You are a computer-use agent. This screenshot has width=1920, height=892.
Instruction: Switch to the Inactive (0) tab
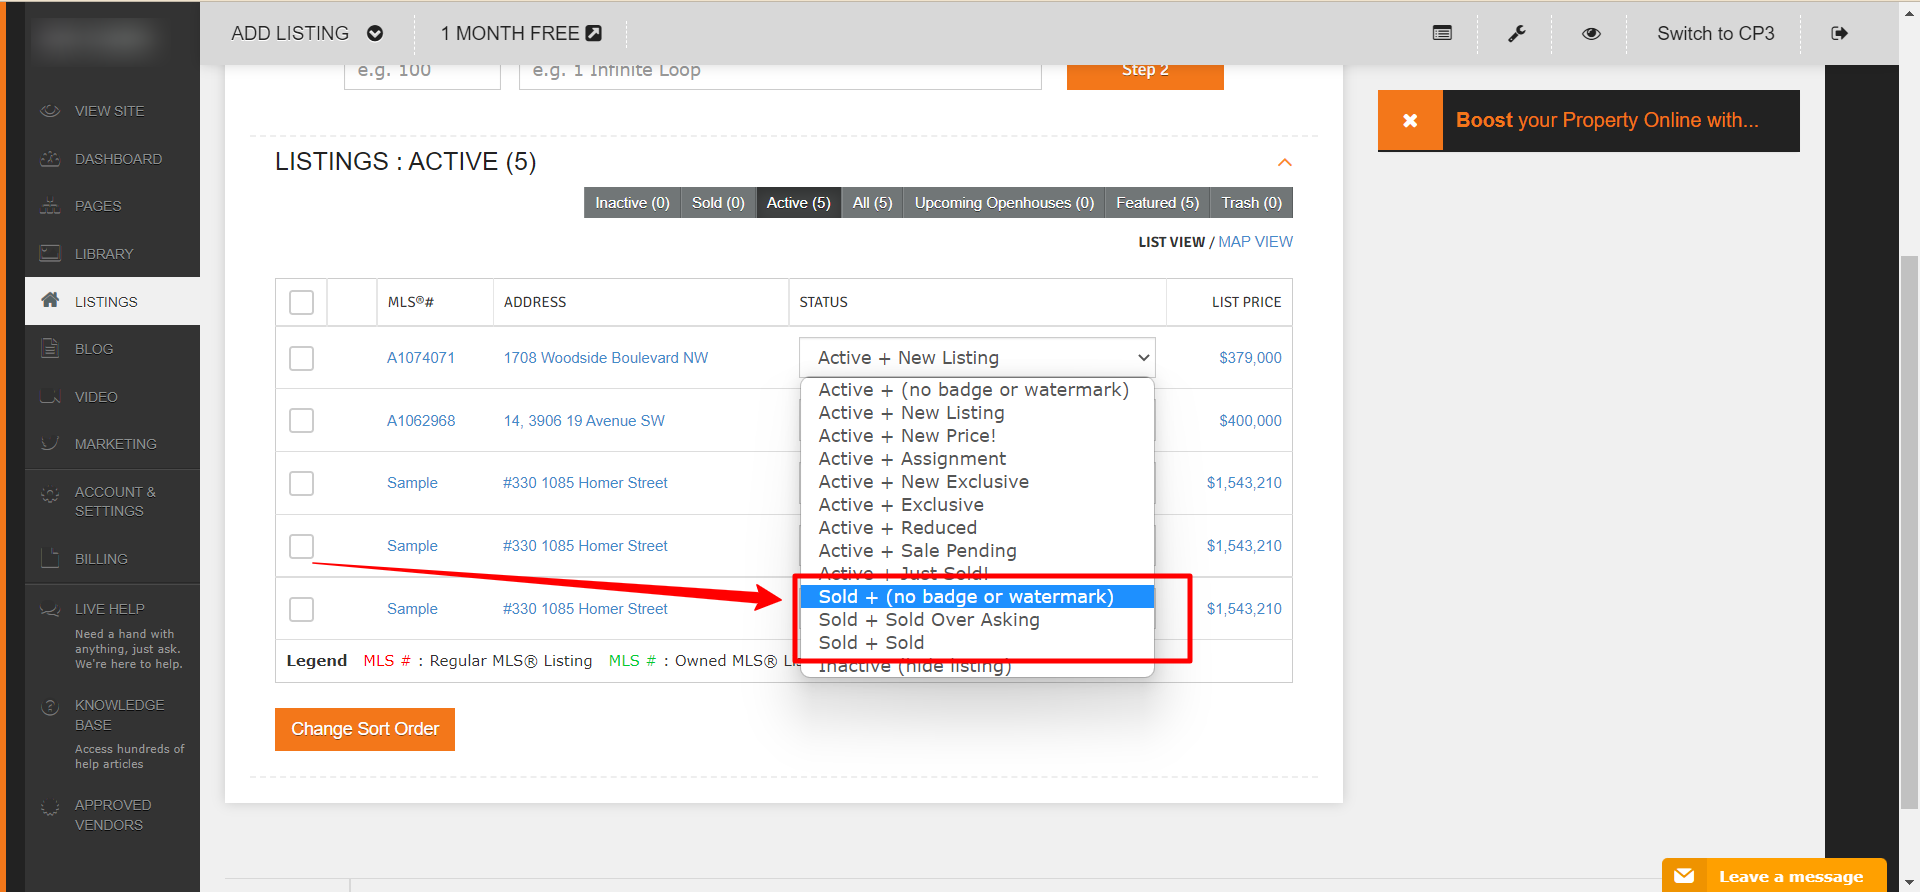pyautogui.click(x=632, y=203)
